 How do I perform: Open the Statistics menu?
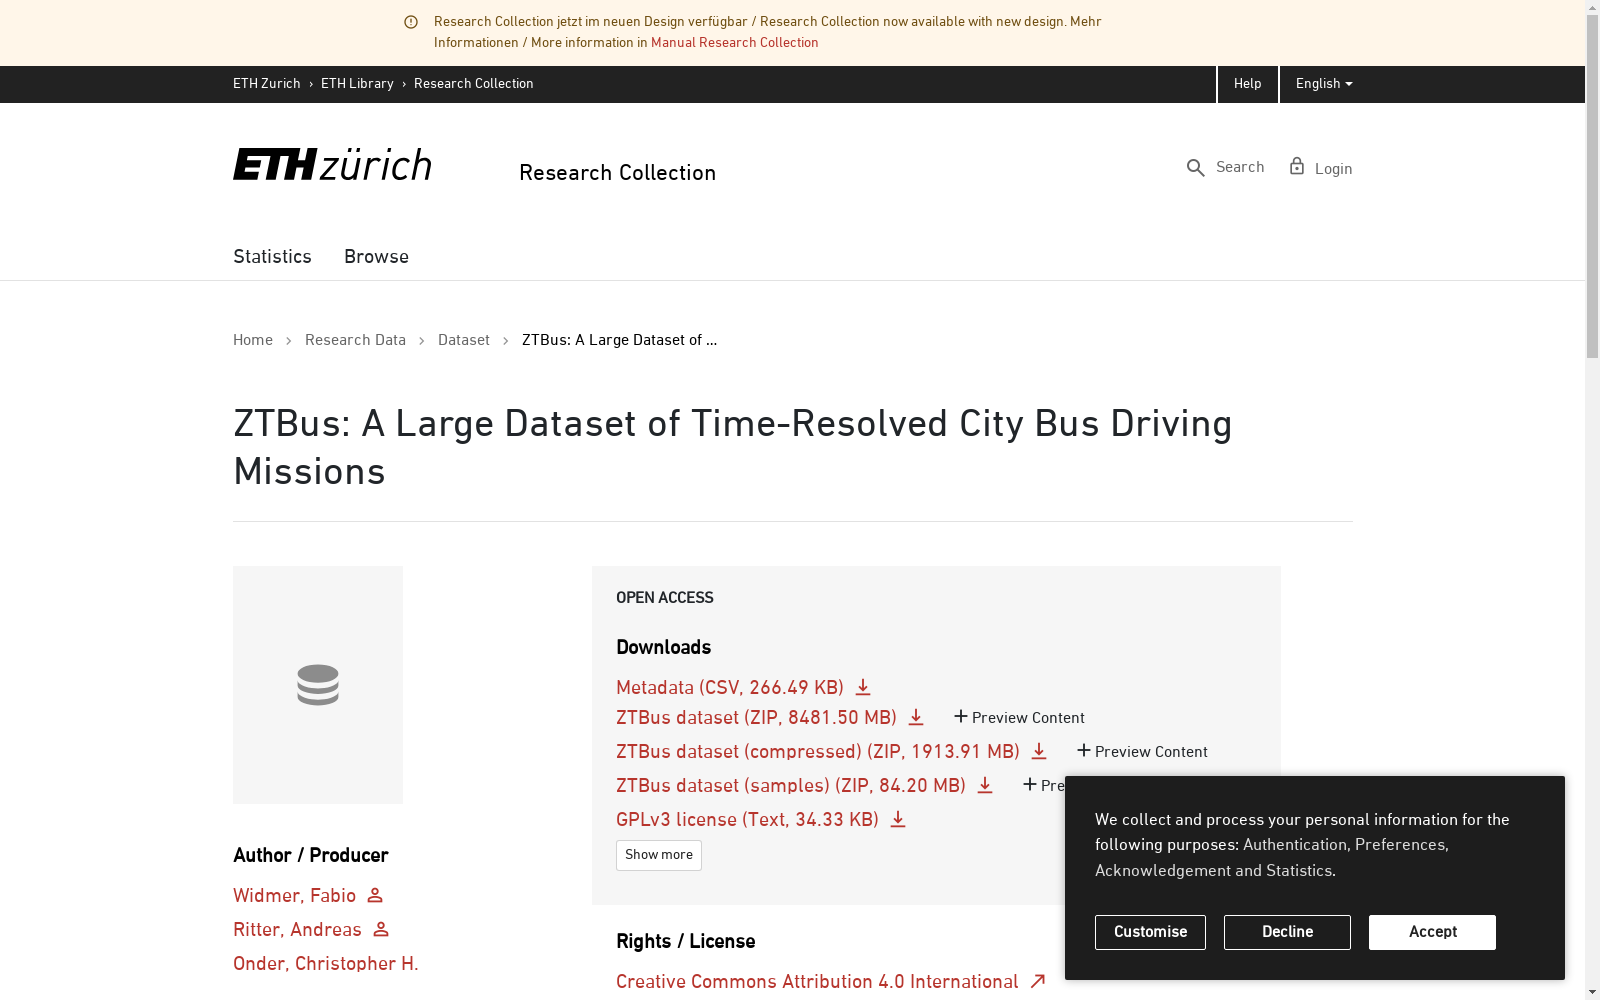pos(272,257)
